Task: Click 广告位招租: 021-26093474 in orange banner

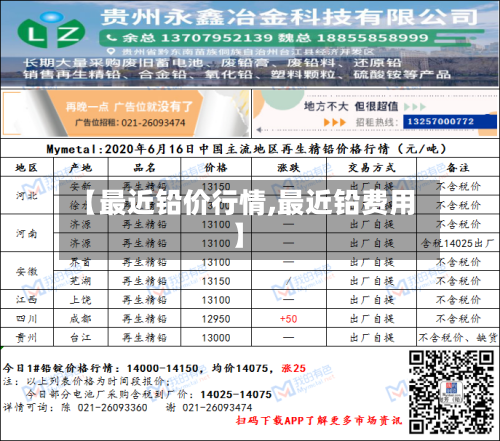Action: pos(130,123)
